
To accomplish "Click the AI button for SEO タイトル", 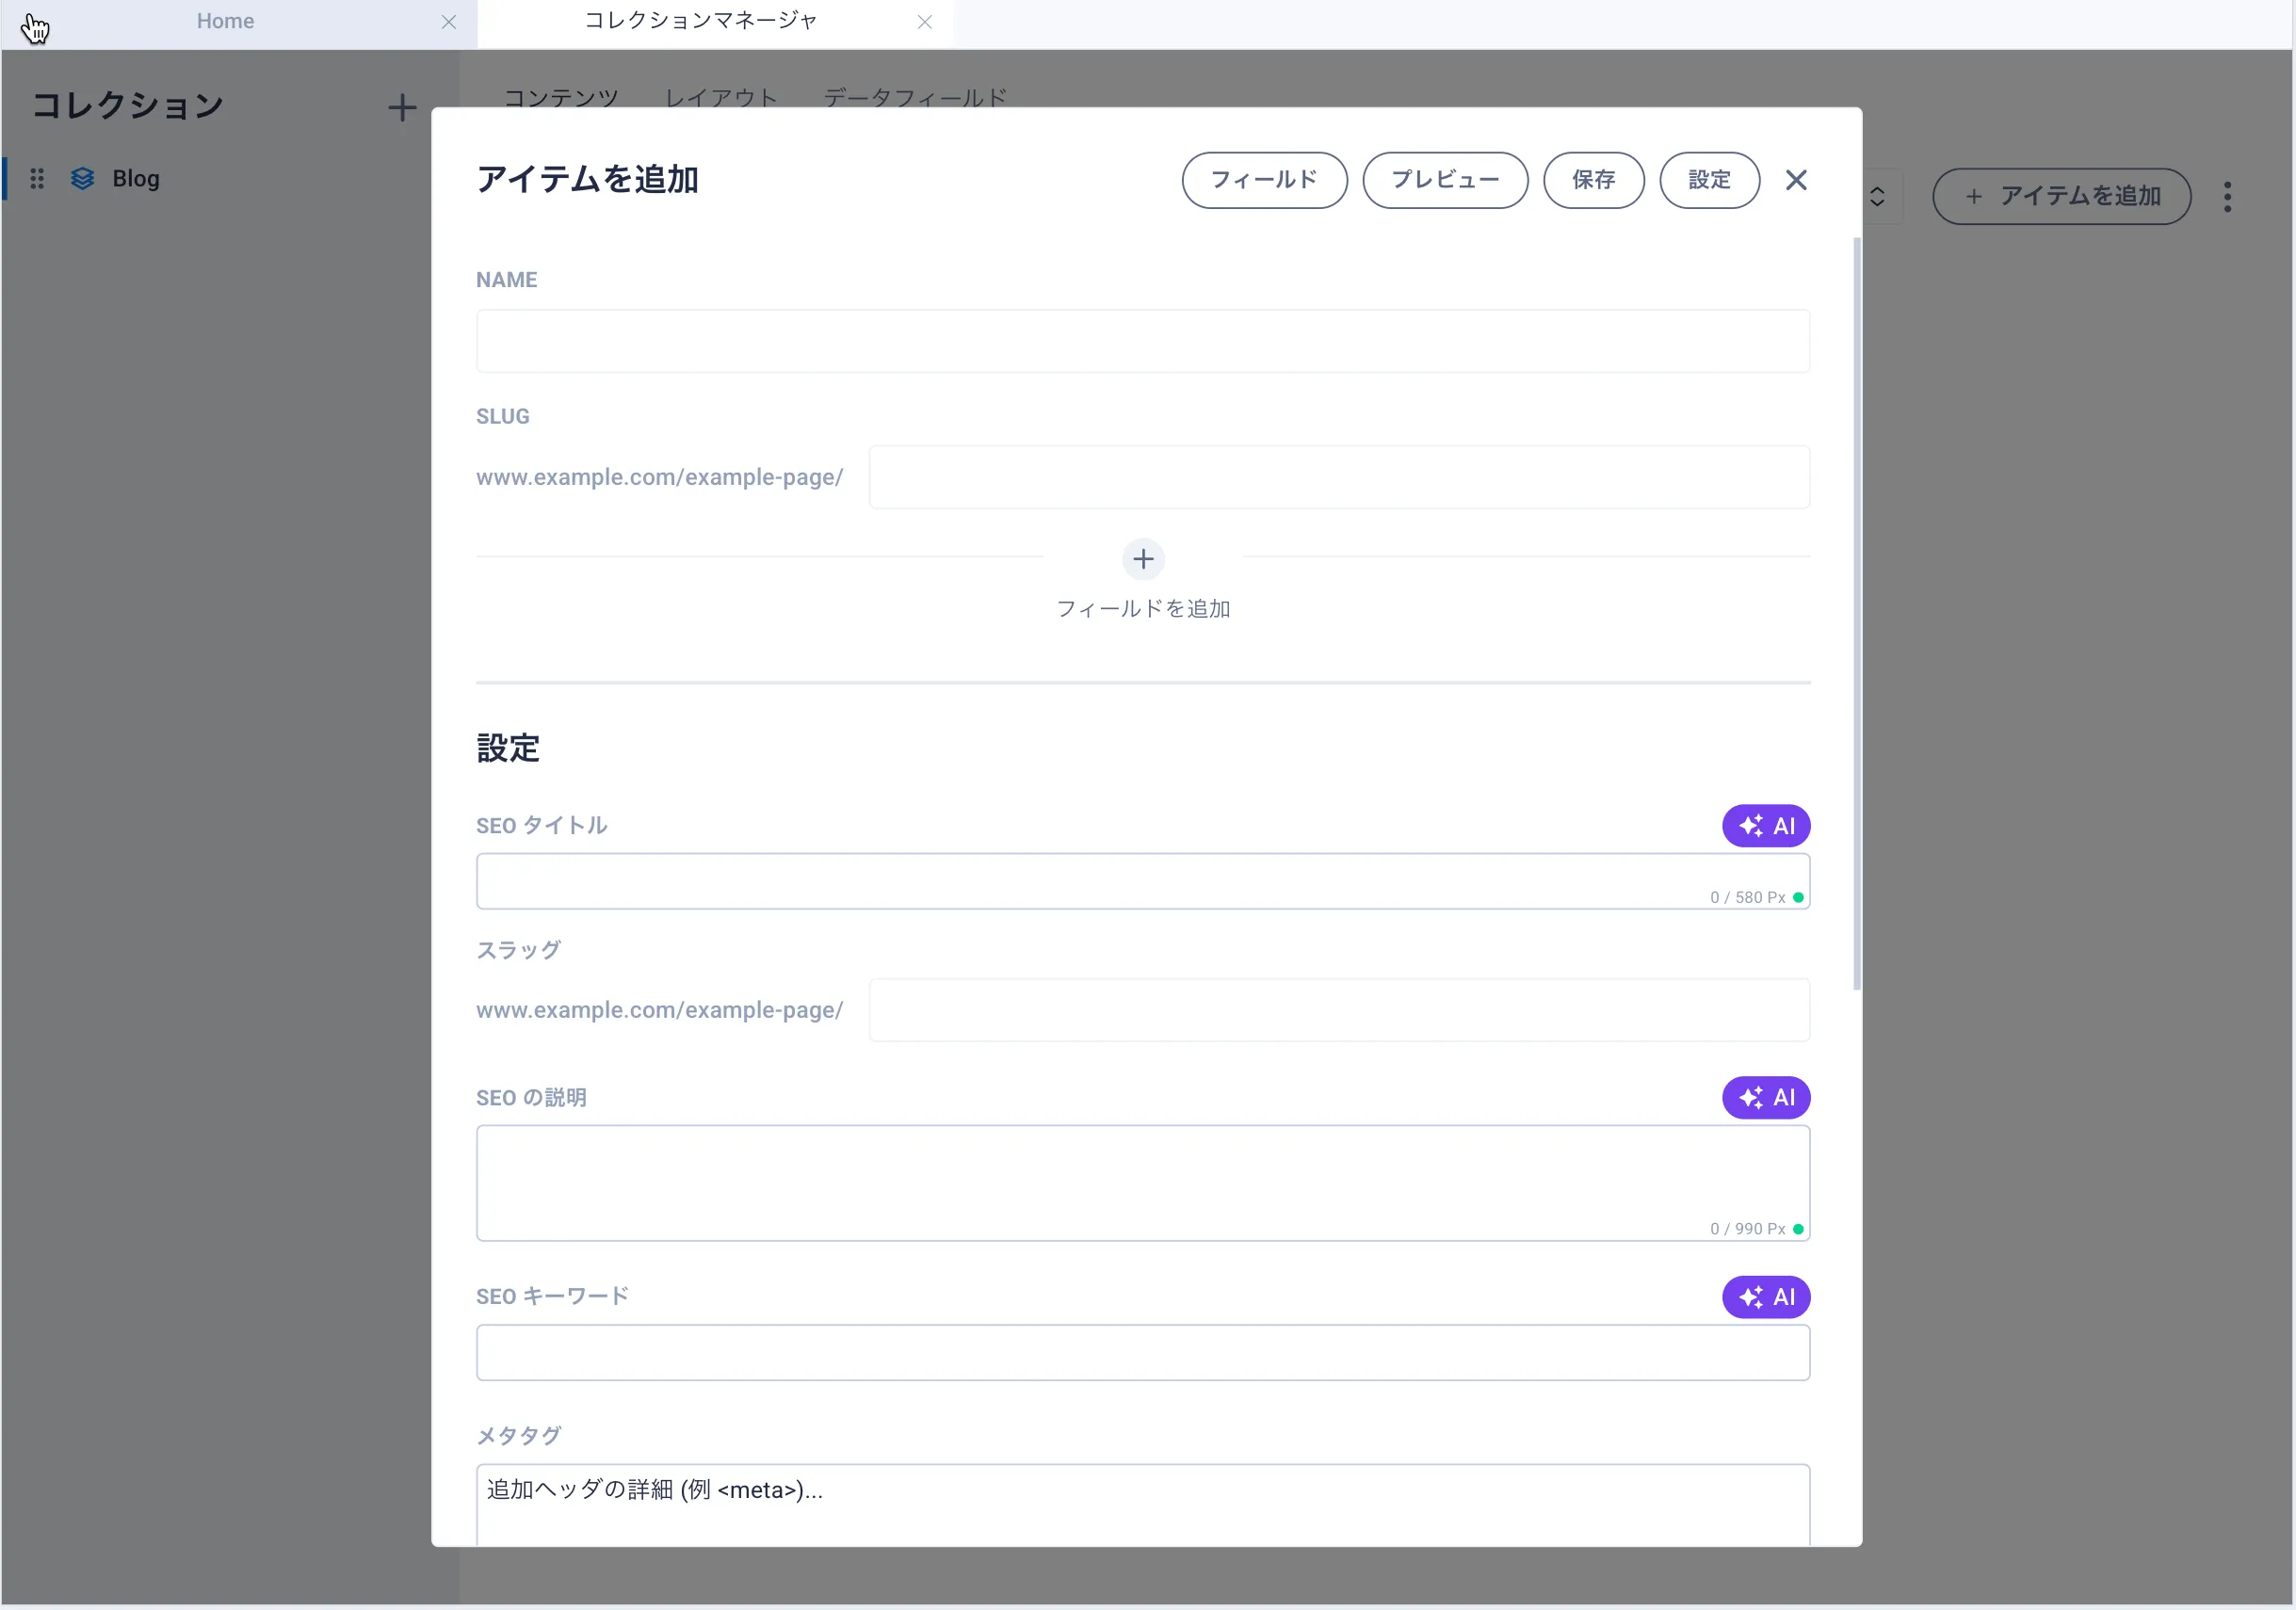I will point(1766,826).
